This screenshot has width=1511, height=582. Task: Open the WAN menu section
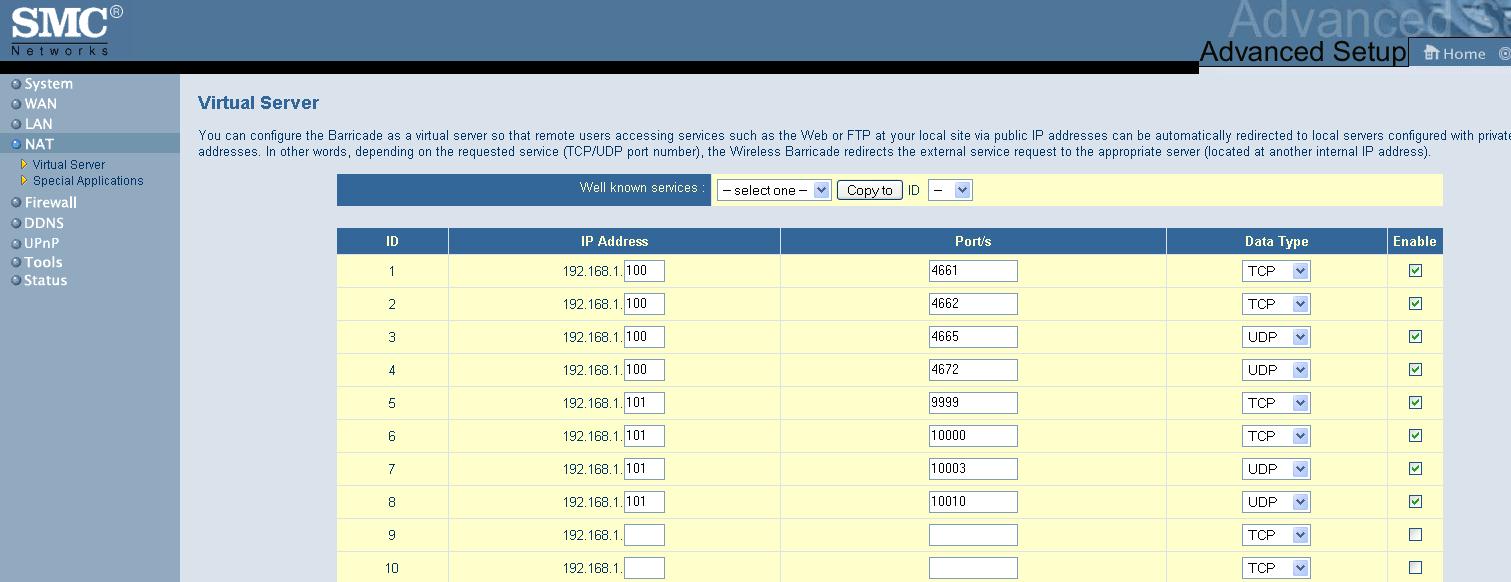coord(41,104)
